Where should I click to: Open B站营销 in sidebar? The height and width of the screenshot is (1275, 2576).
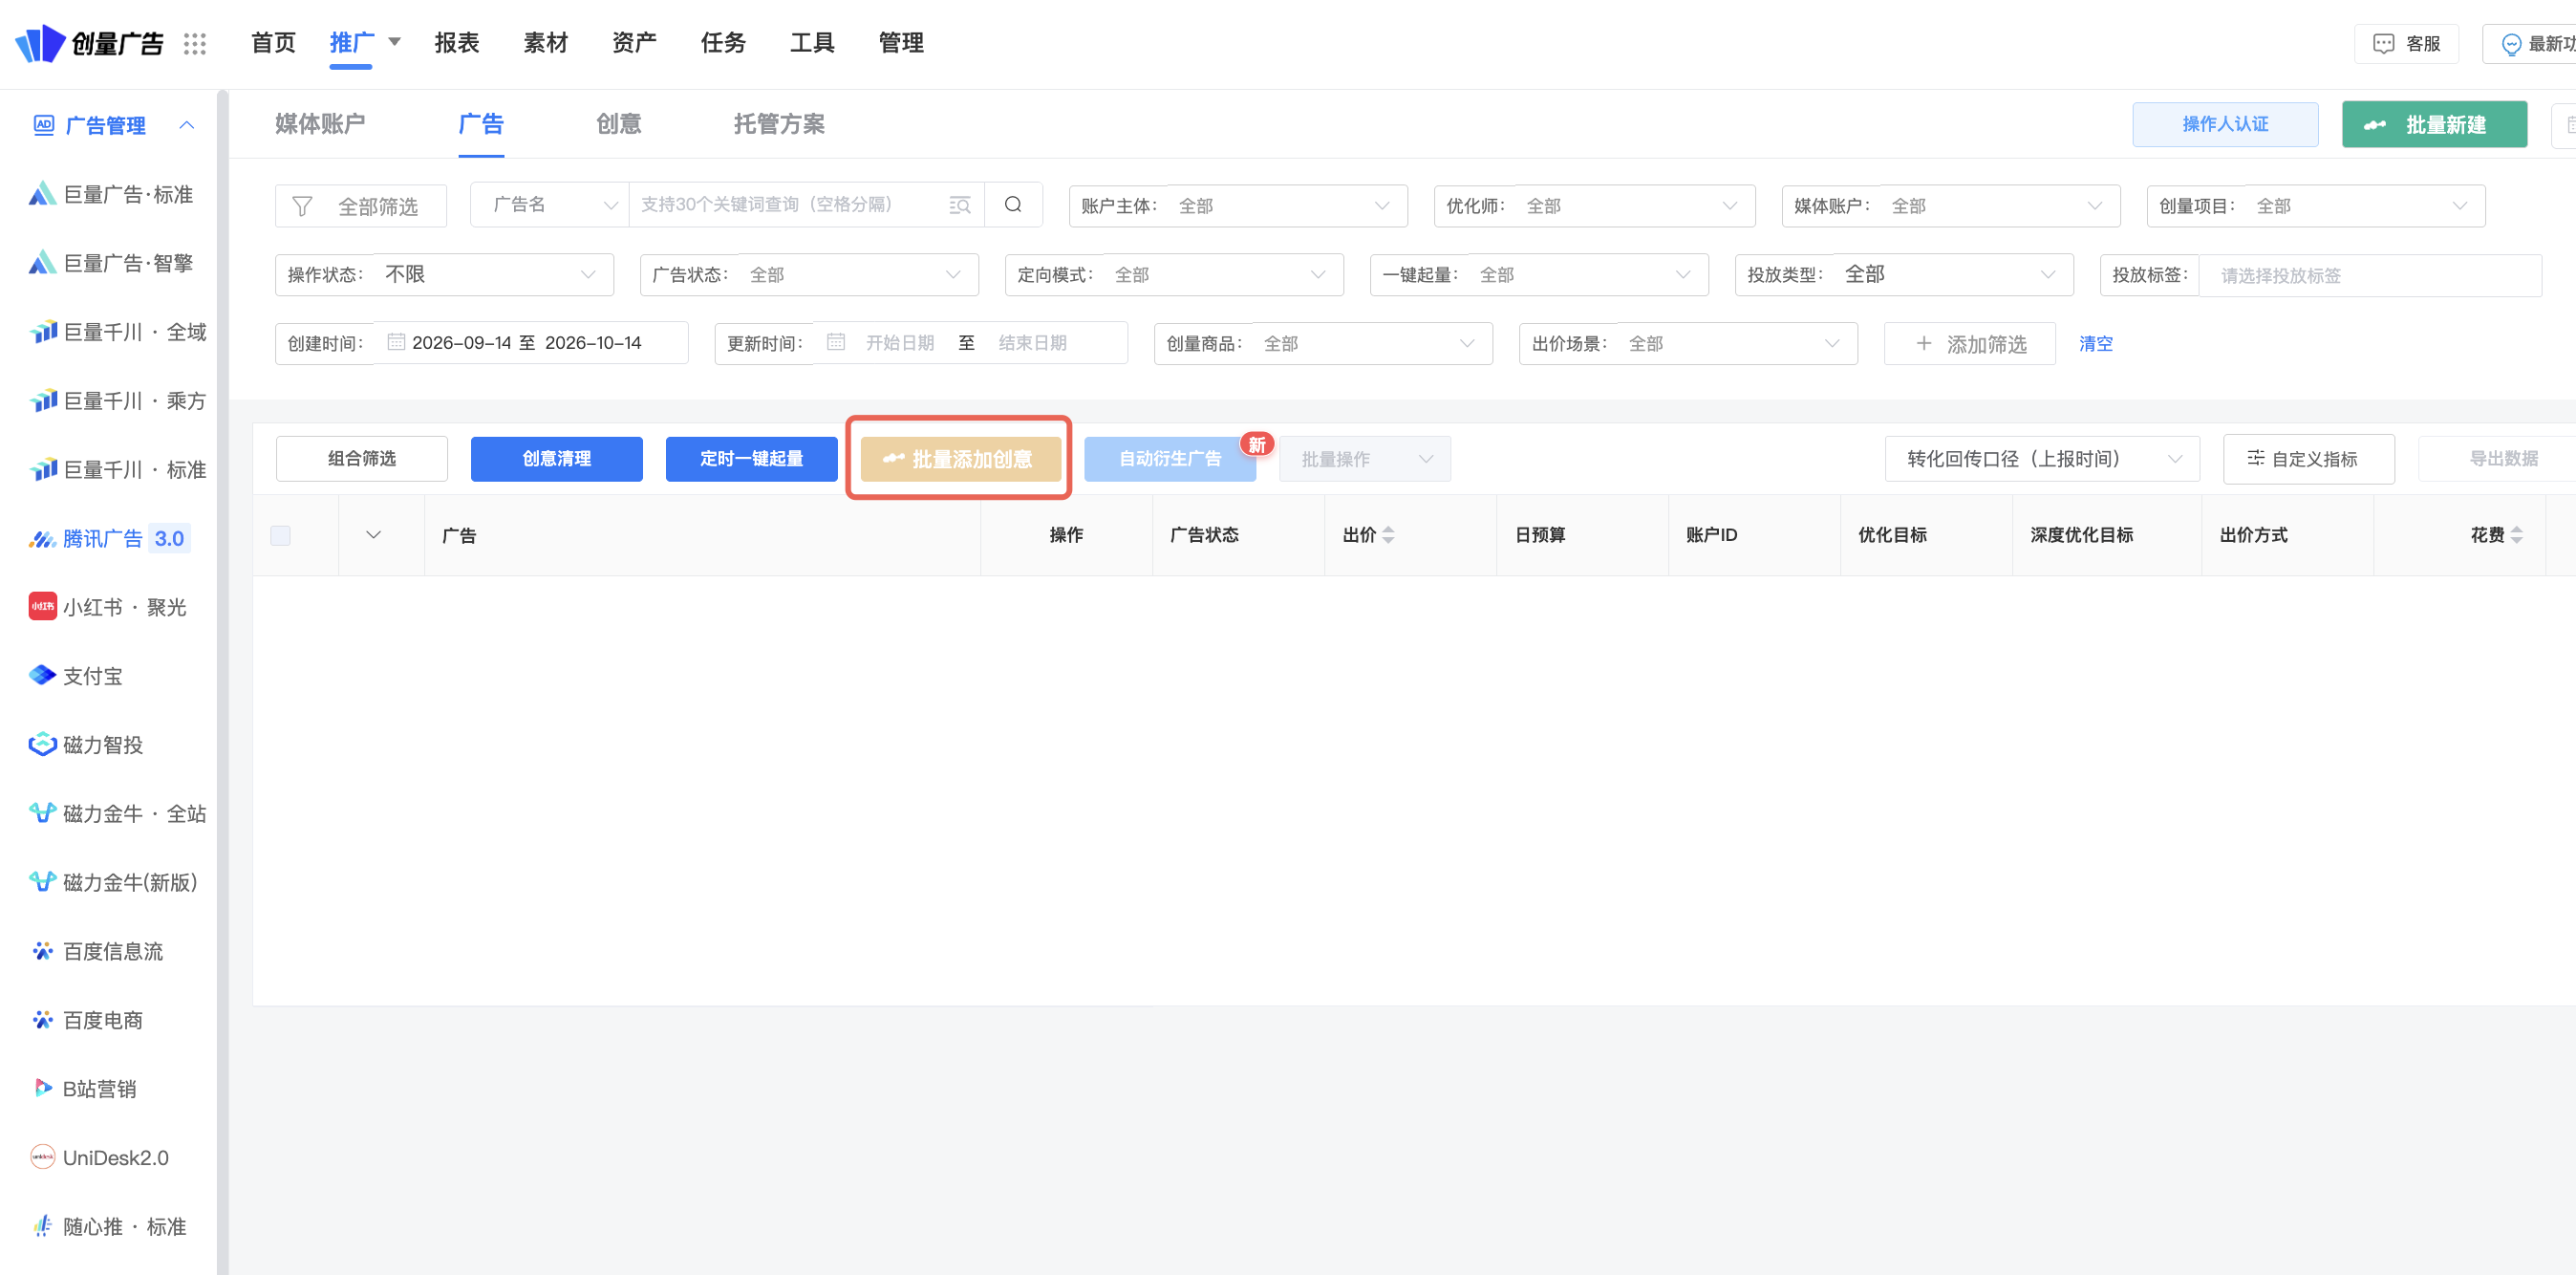pos(84,1089)
